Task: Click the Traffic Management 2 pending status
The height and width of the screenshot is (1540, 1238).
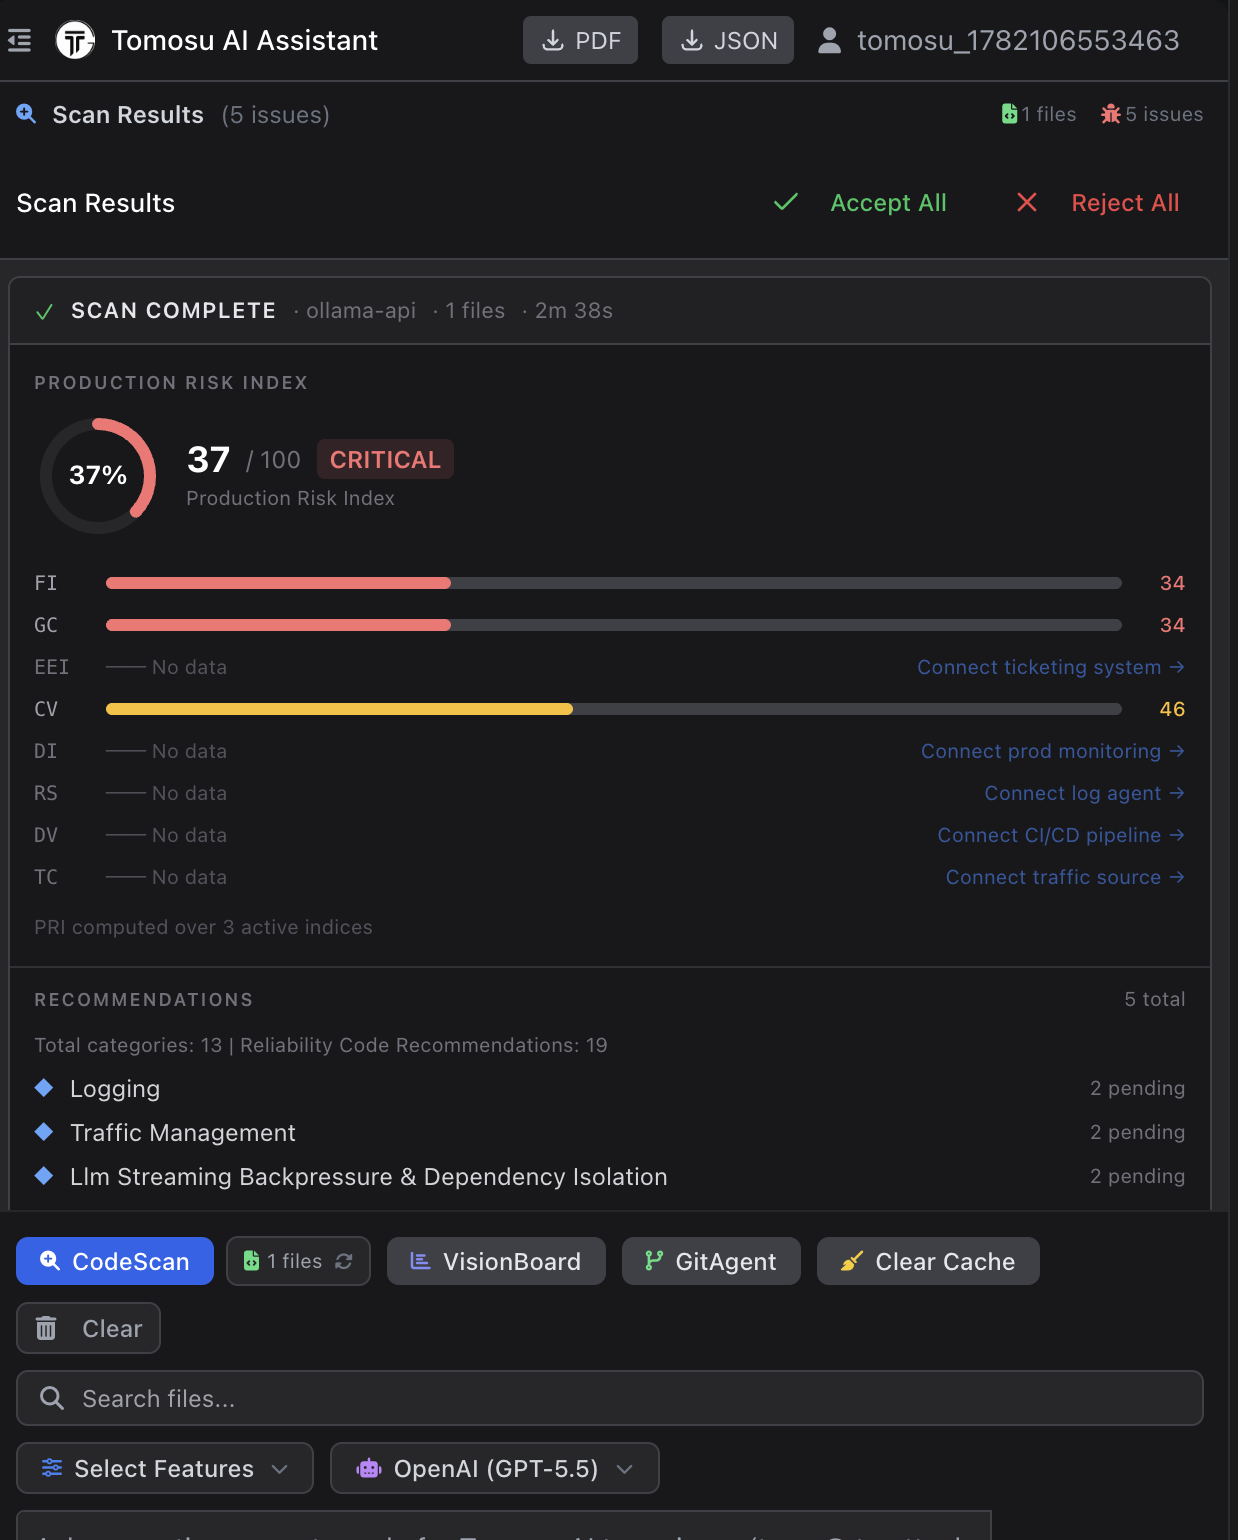Action: click(x=1137, y=1132)
